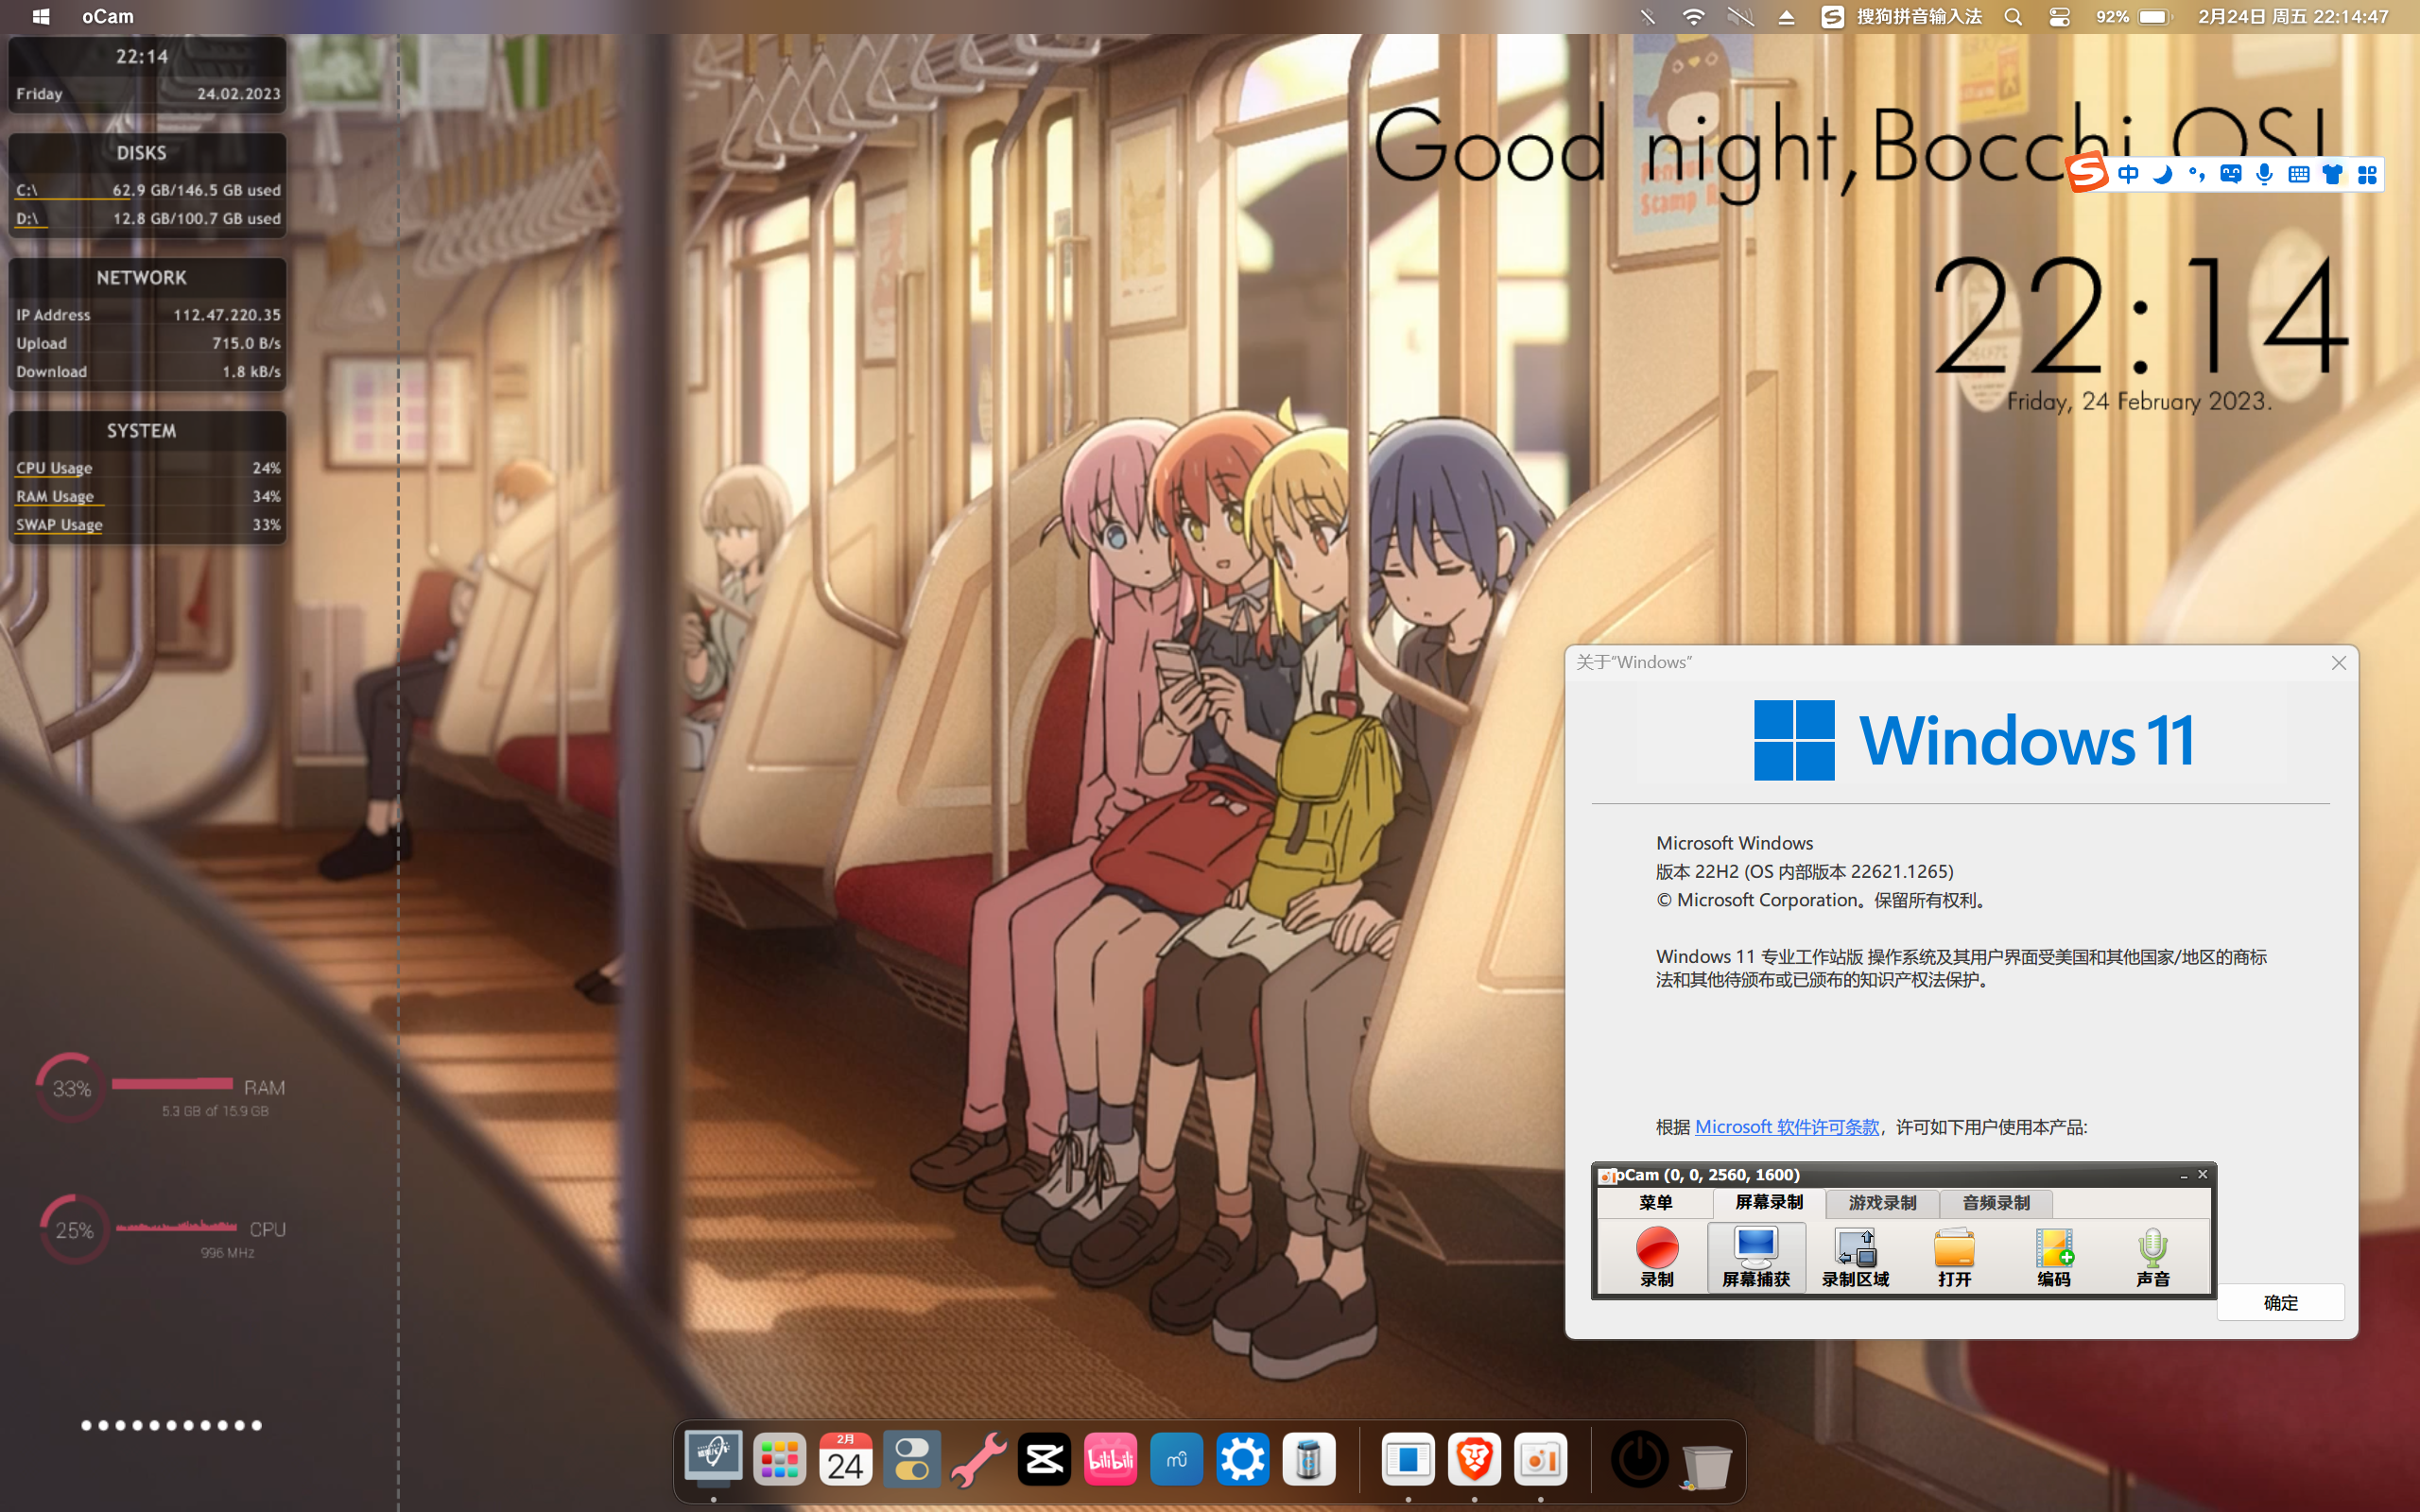2420x1512 pixels.
Task: Open the Control Center toggles icon in the menu bar
Action: pyautogui.click(x=2059, y=17)
